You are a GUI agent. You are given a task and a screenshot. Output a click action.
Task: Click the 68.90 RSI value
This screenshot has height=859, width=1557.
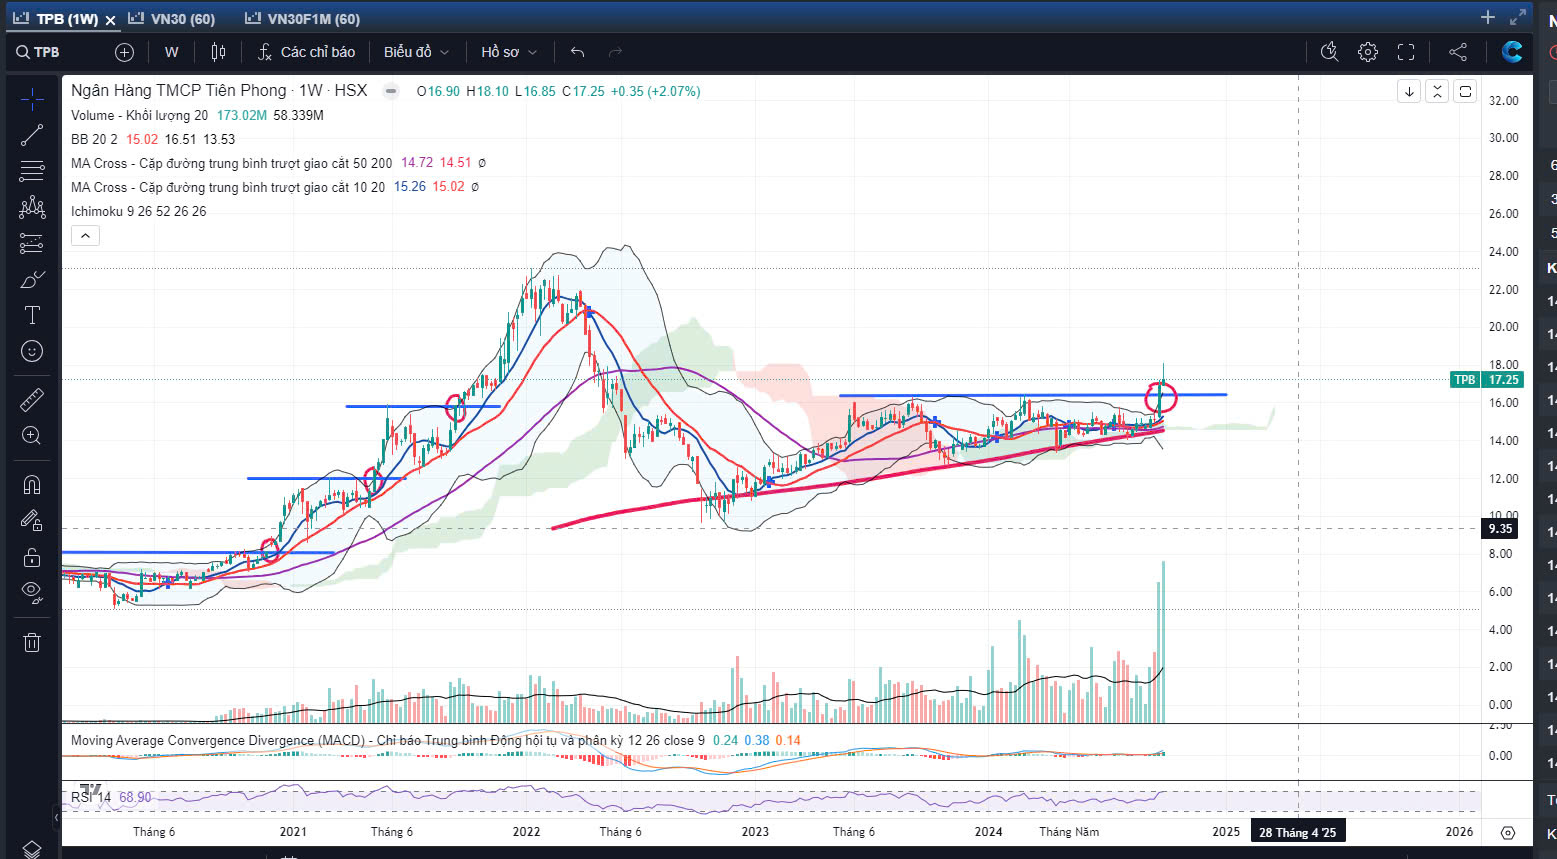pyautogui.click(x=135, y=797)
